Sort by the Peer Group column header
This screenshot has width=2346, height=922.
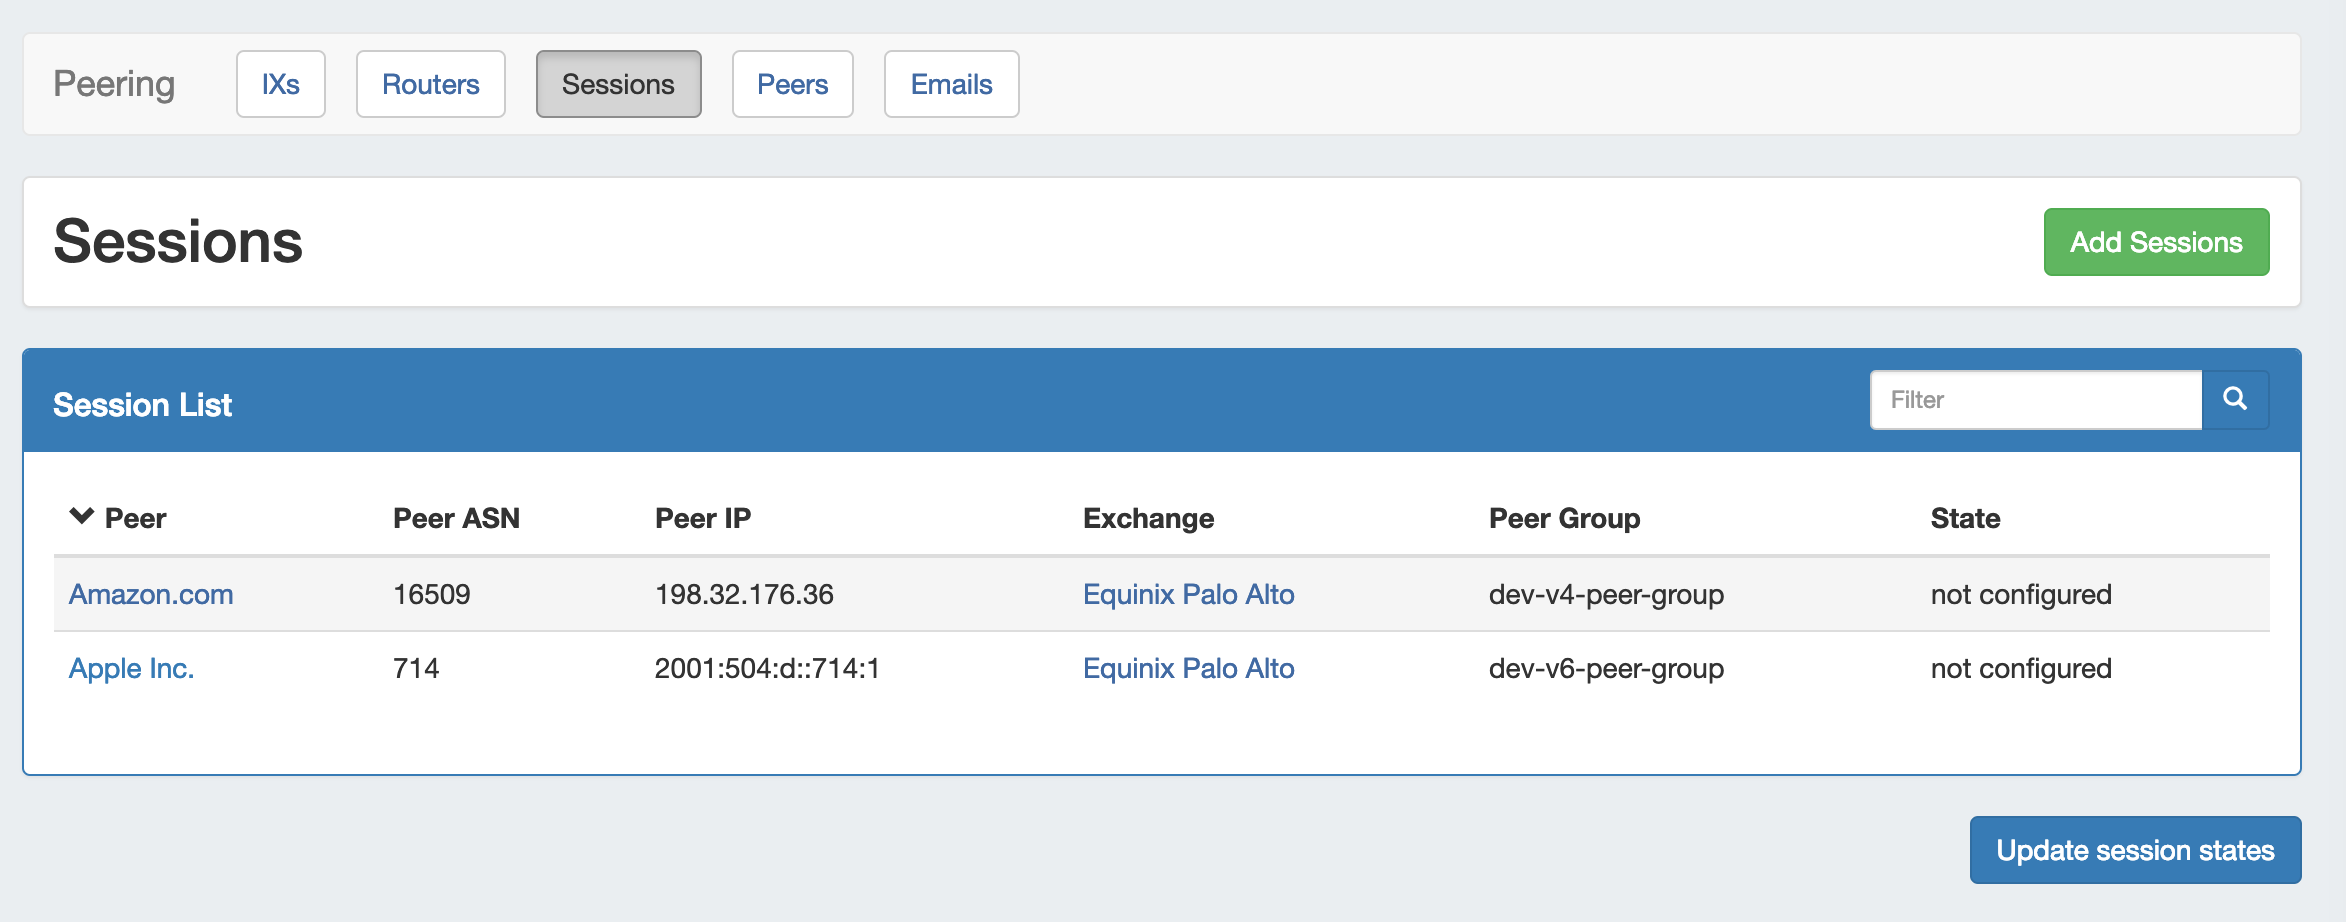1565,518
